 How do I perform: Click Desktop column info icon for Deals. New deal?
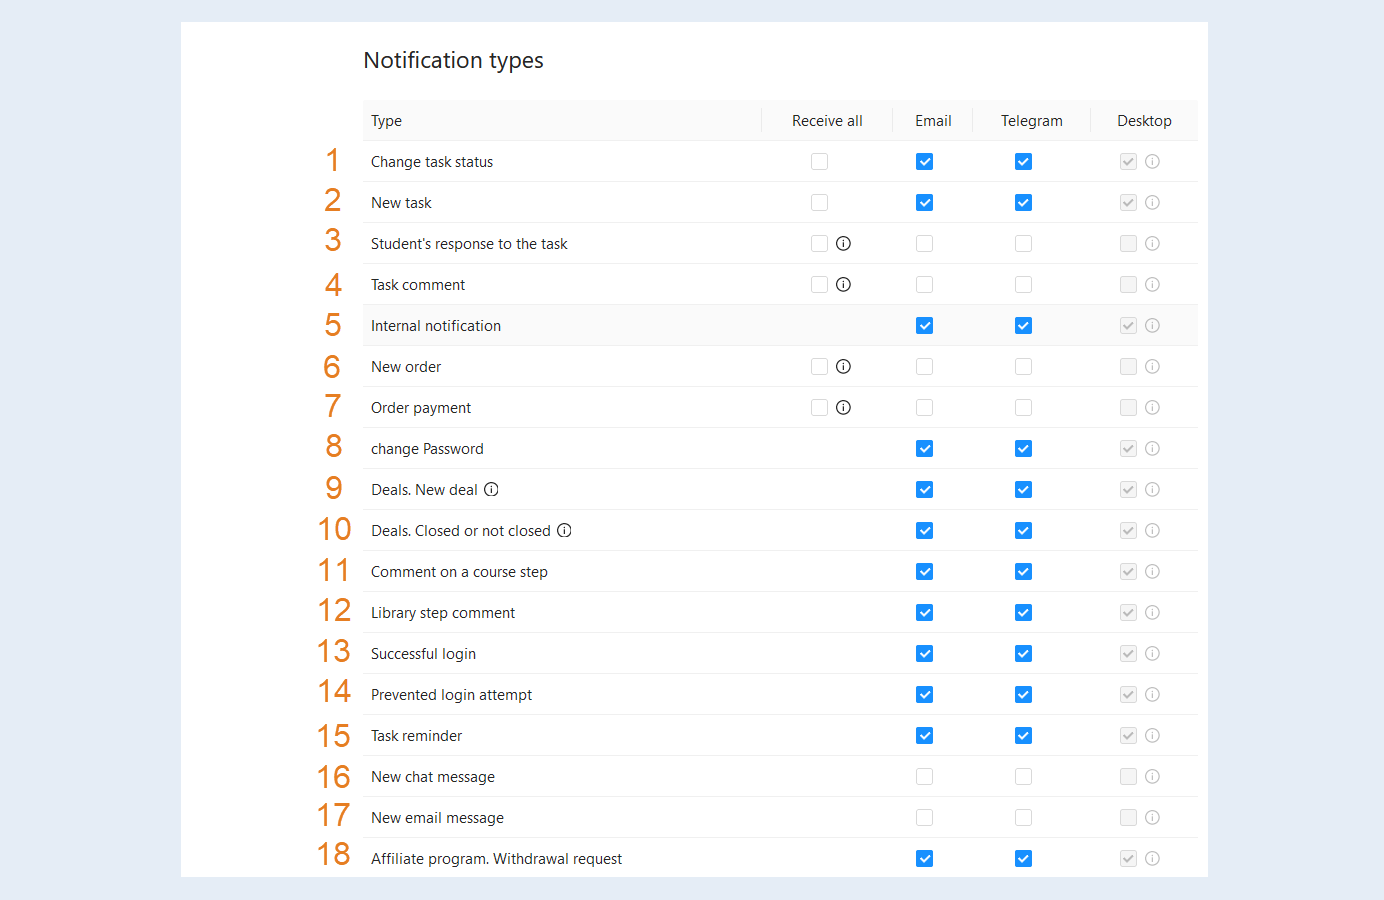1152,489
